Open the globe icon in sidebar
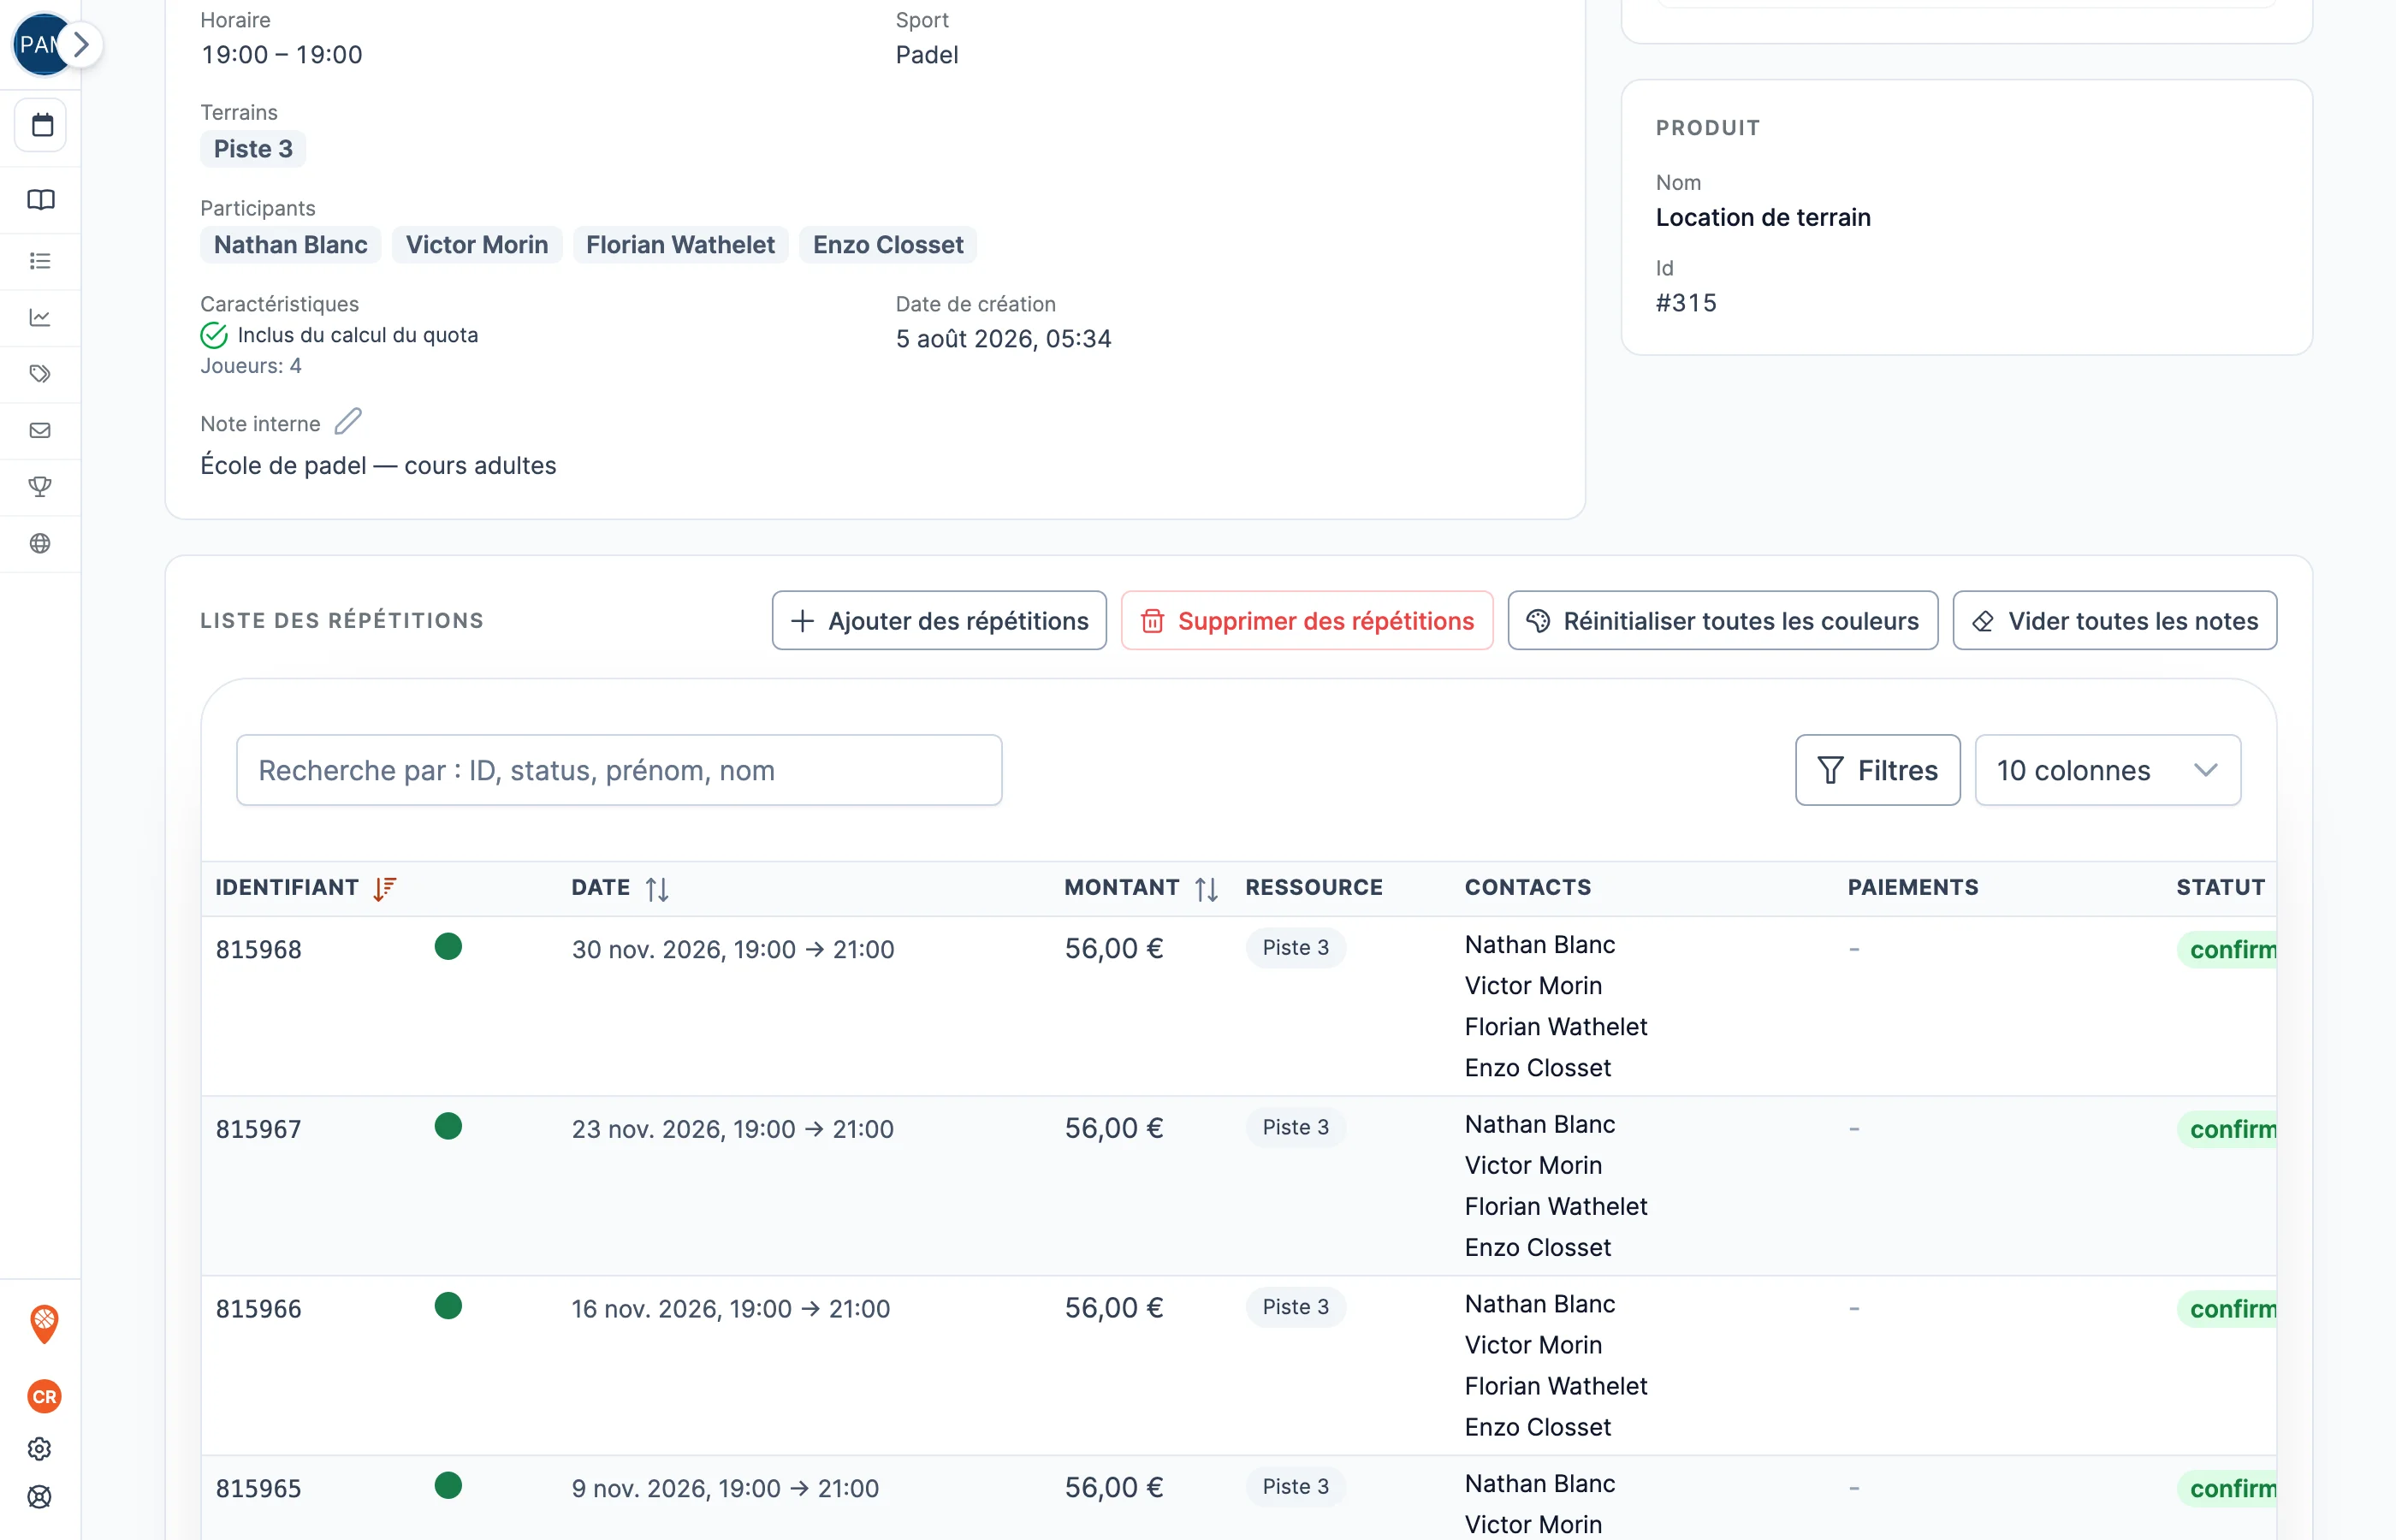 [40, 544]
